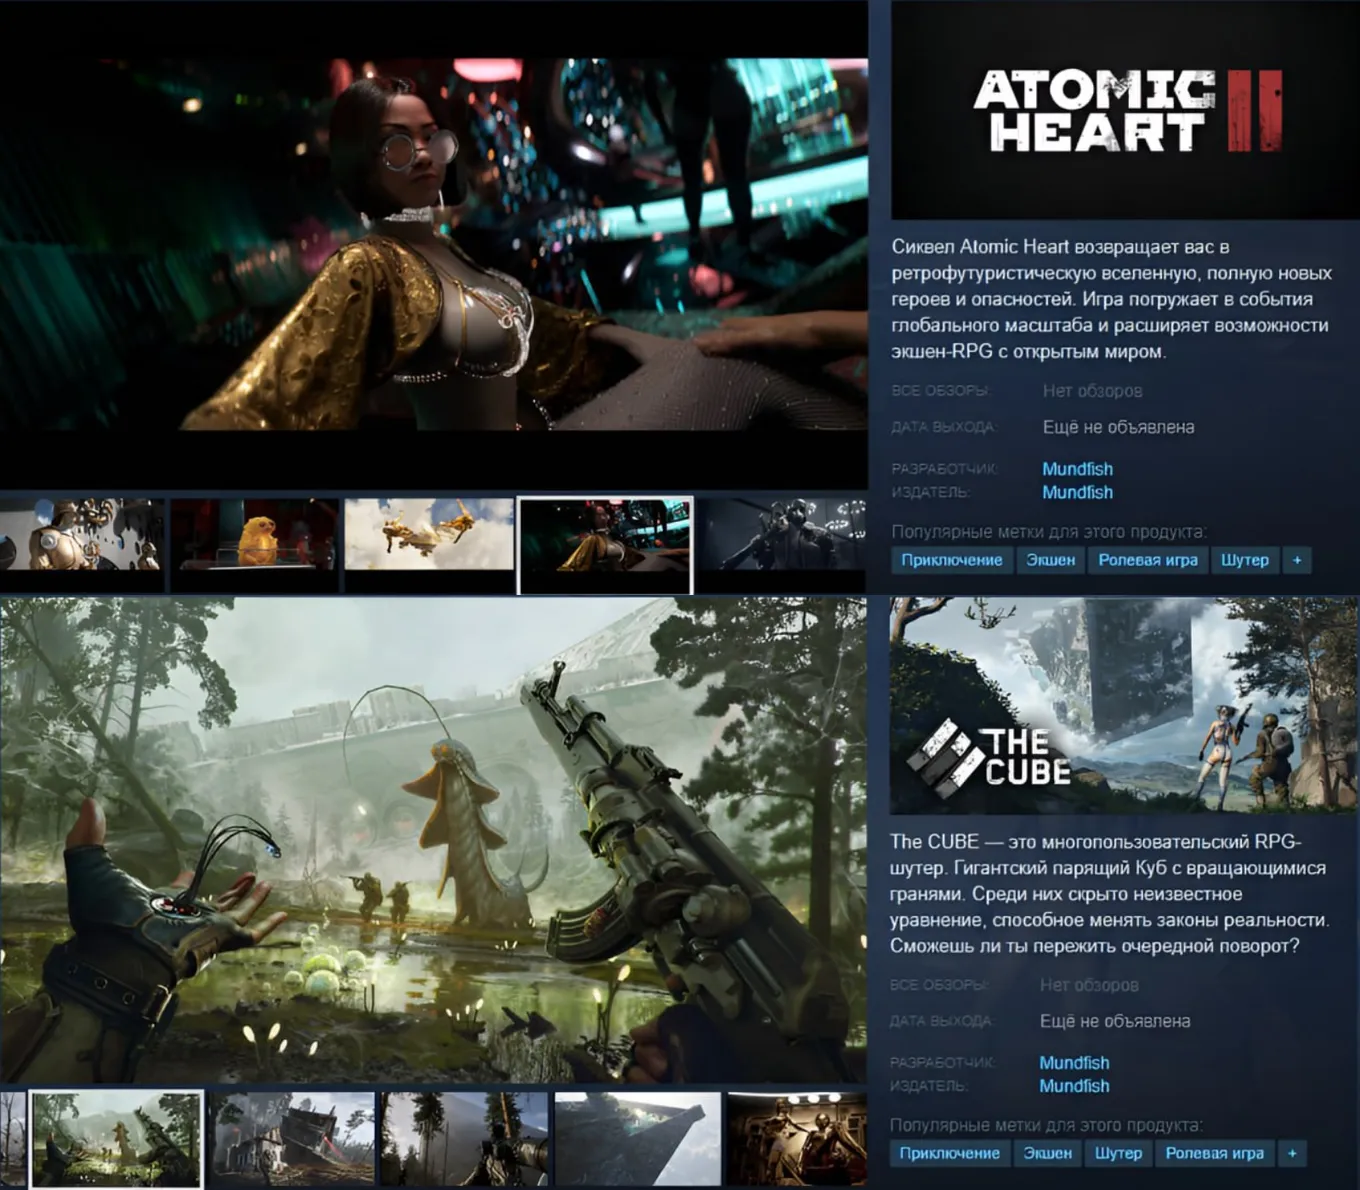Select the highlighted woman in gold jacket thumbnail
Screen dimensions: 1360x1190
point(605,545)
